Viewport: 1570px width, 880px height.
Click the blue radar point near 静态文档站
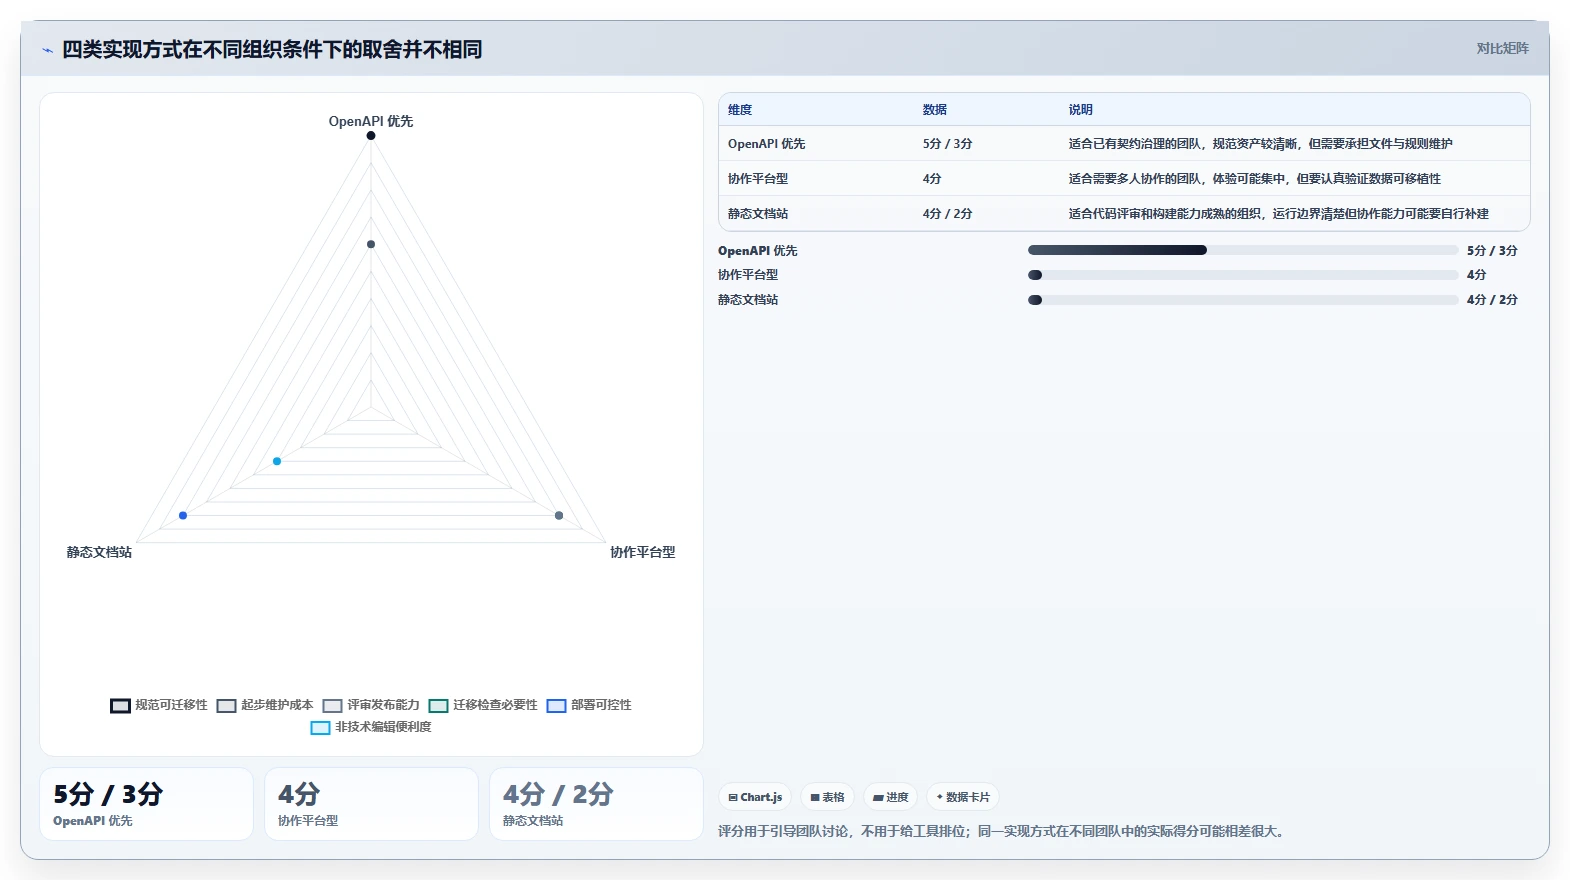tap(183, 515)
